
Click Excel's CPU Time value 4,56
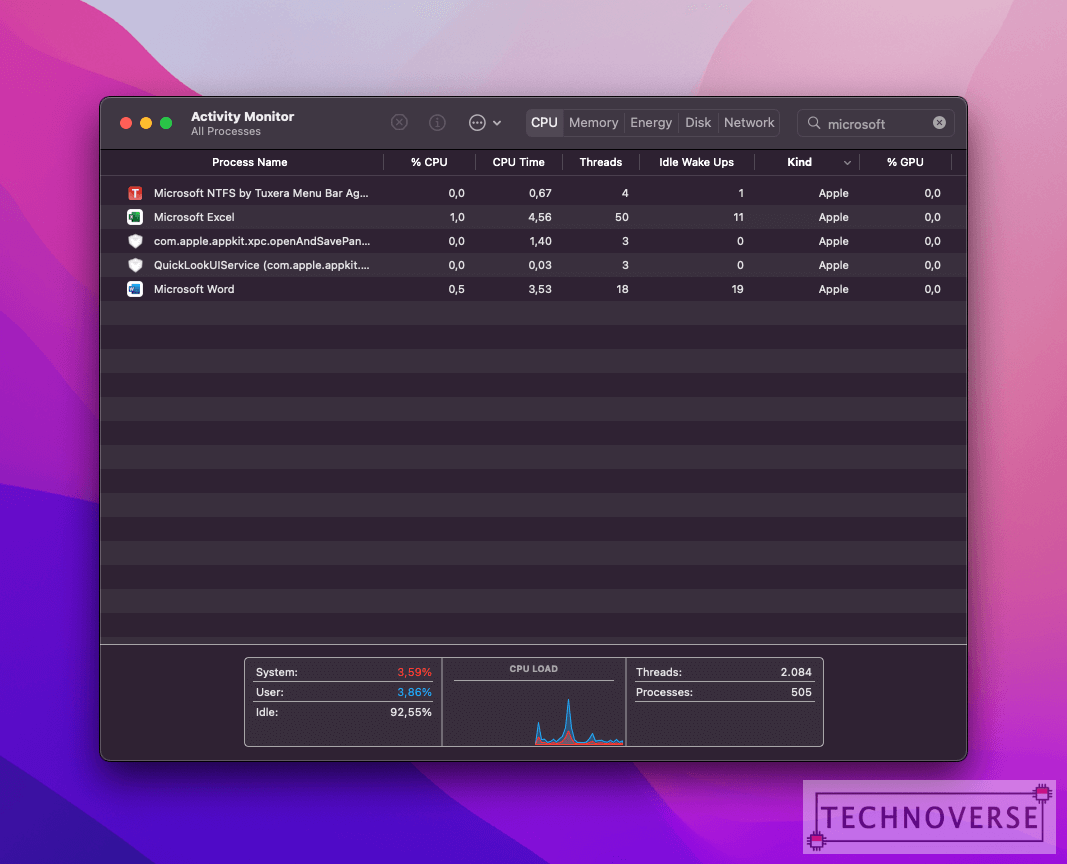540,217
